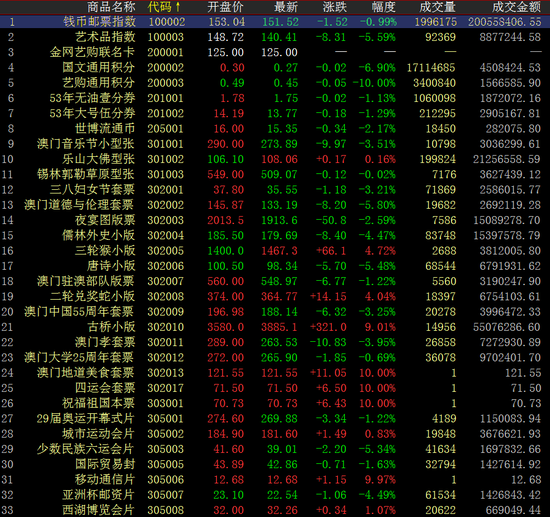Click code 305008
The width and height of the screenshot is (550, 517).
pyautogui.click(x=166, y=510)
